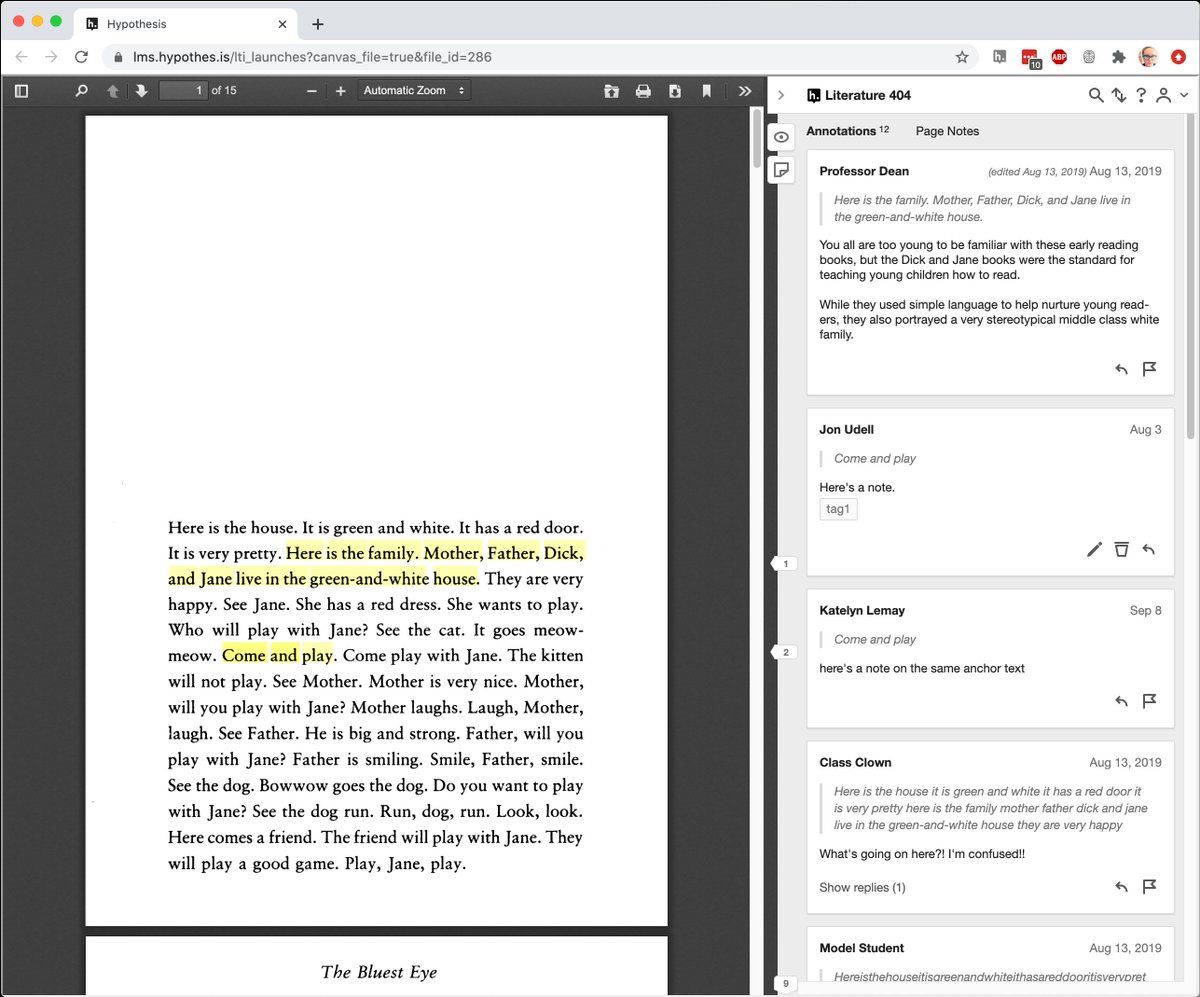
Task: Zoom in the PDF with plus
Action: [340, 91]
